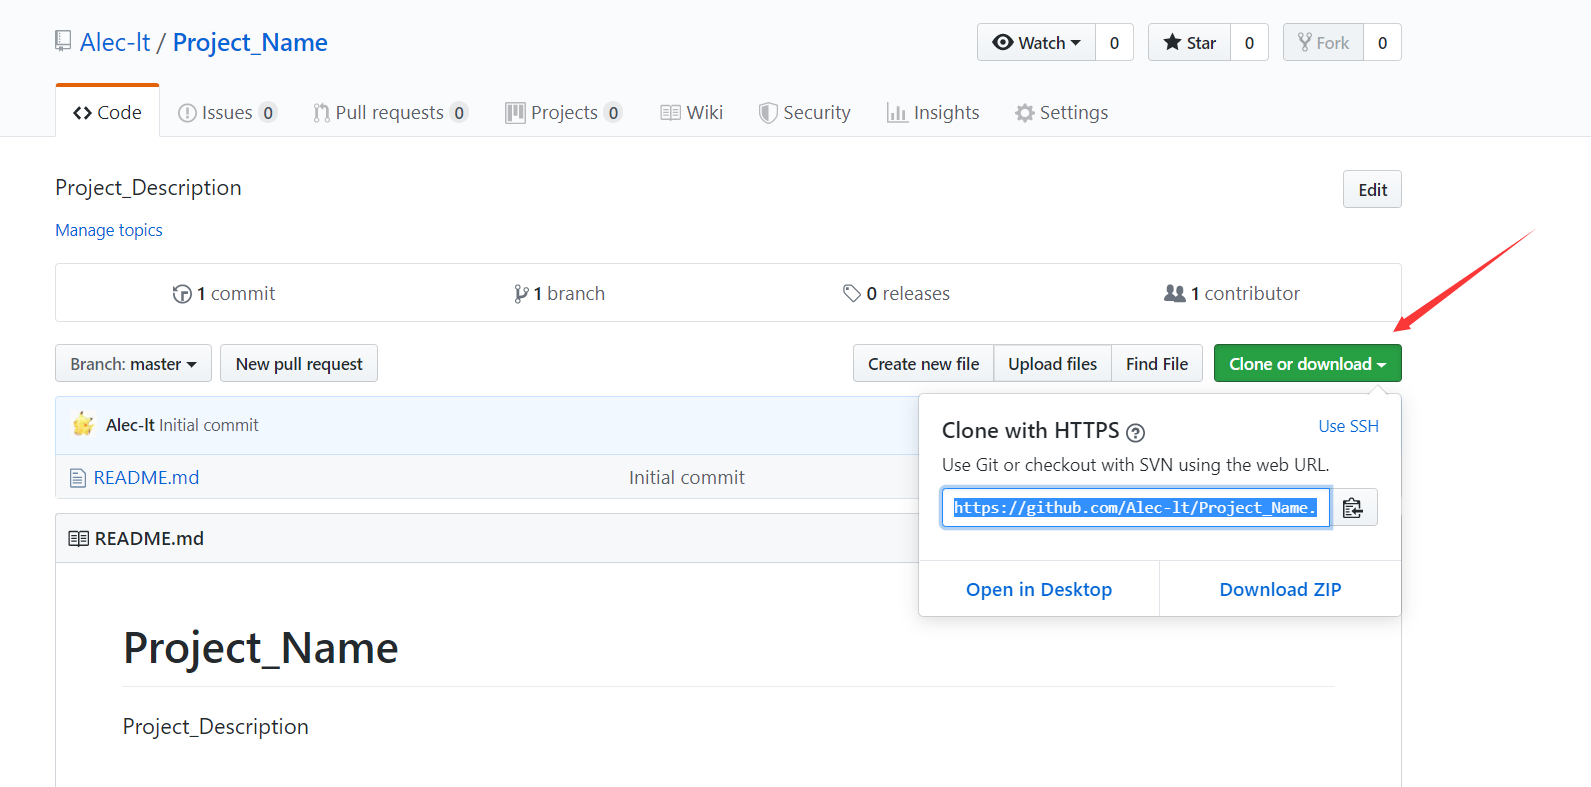Screen dimensions: 1591x787
Task: Open the Initial commit message for README.md
Action: 687,478
